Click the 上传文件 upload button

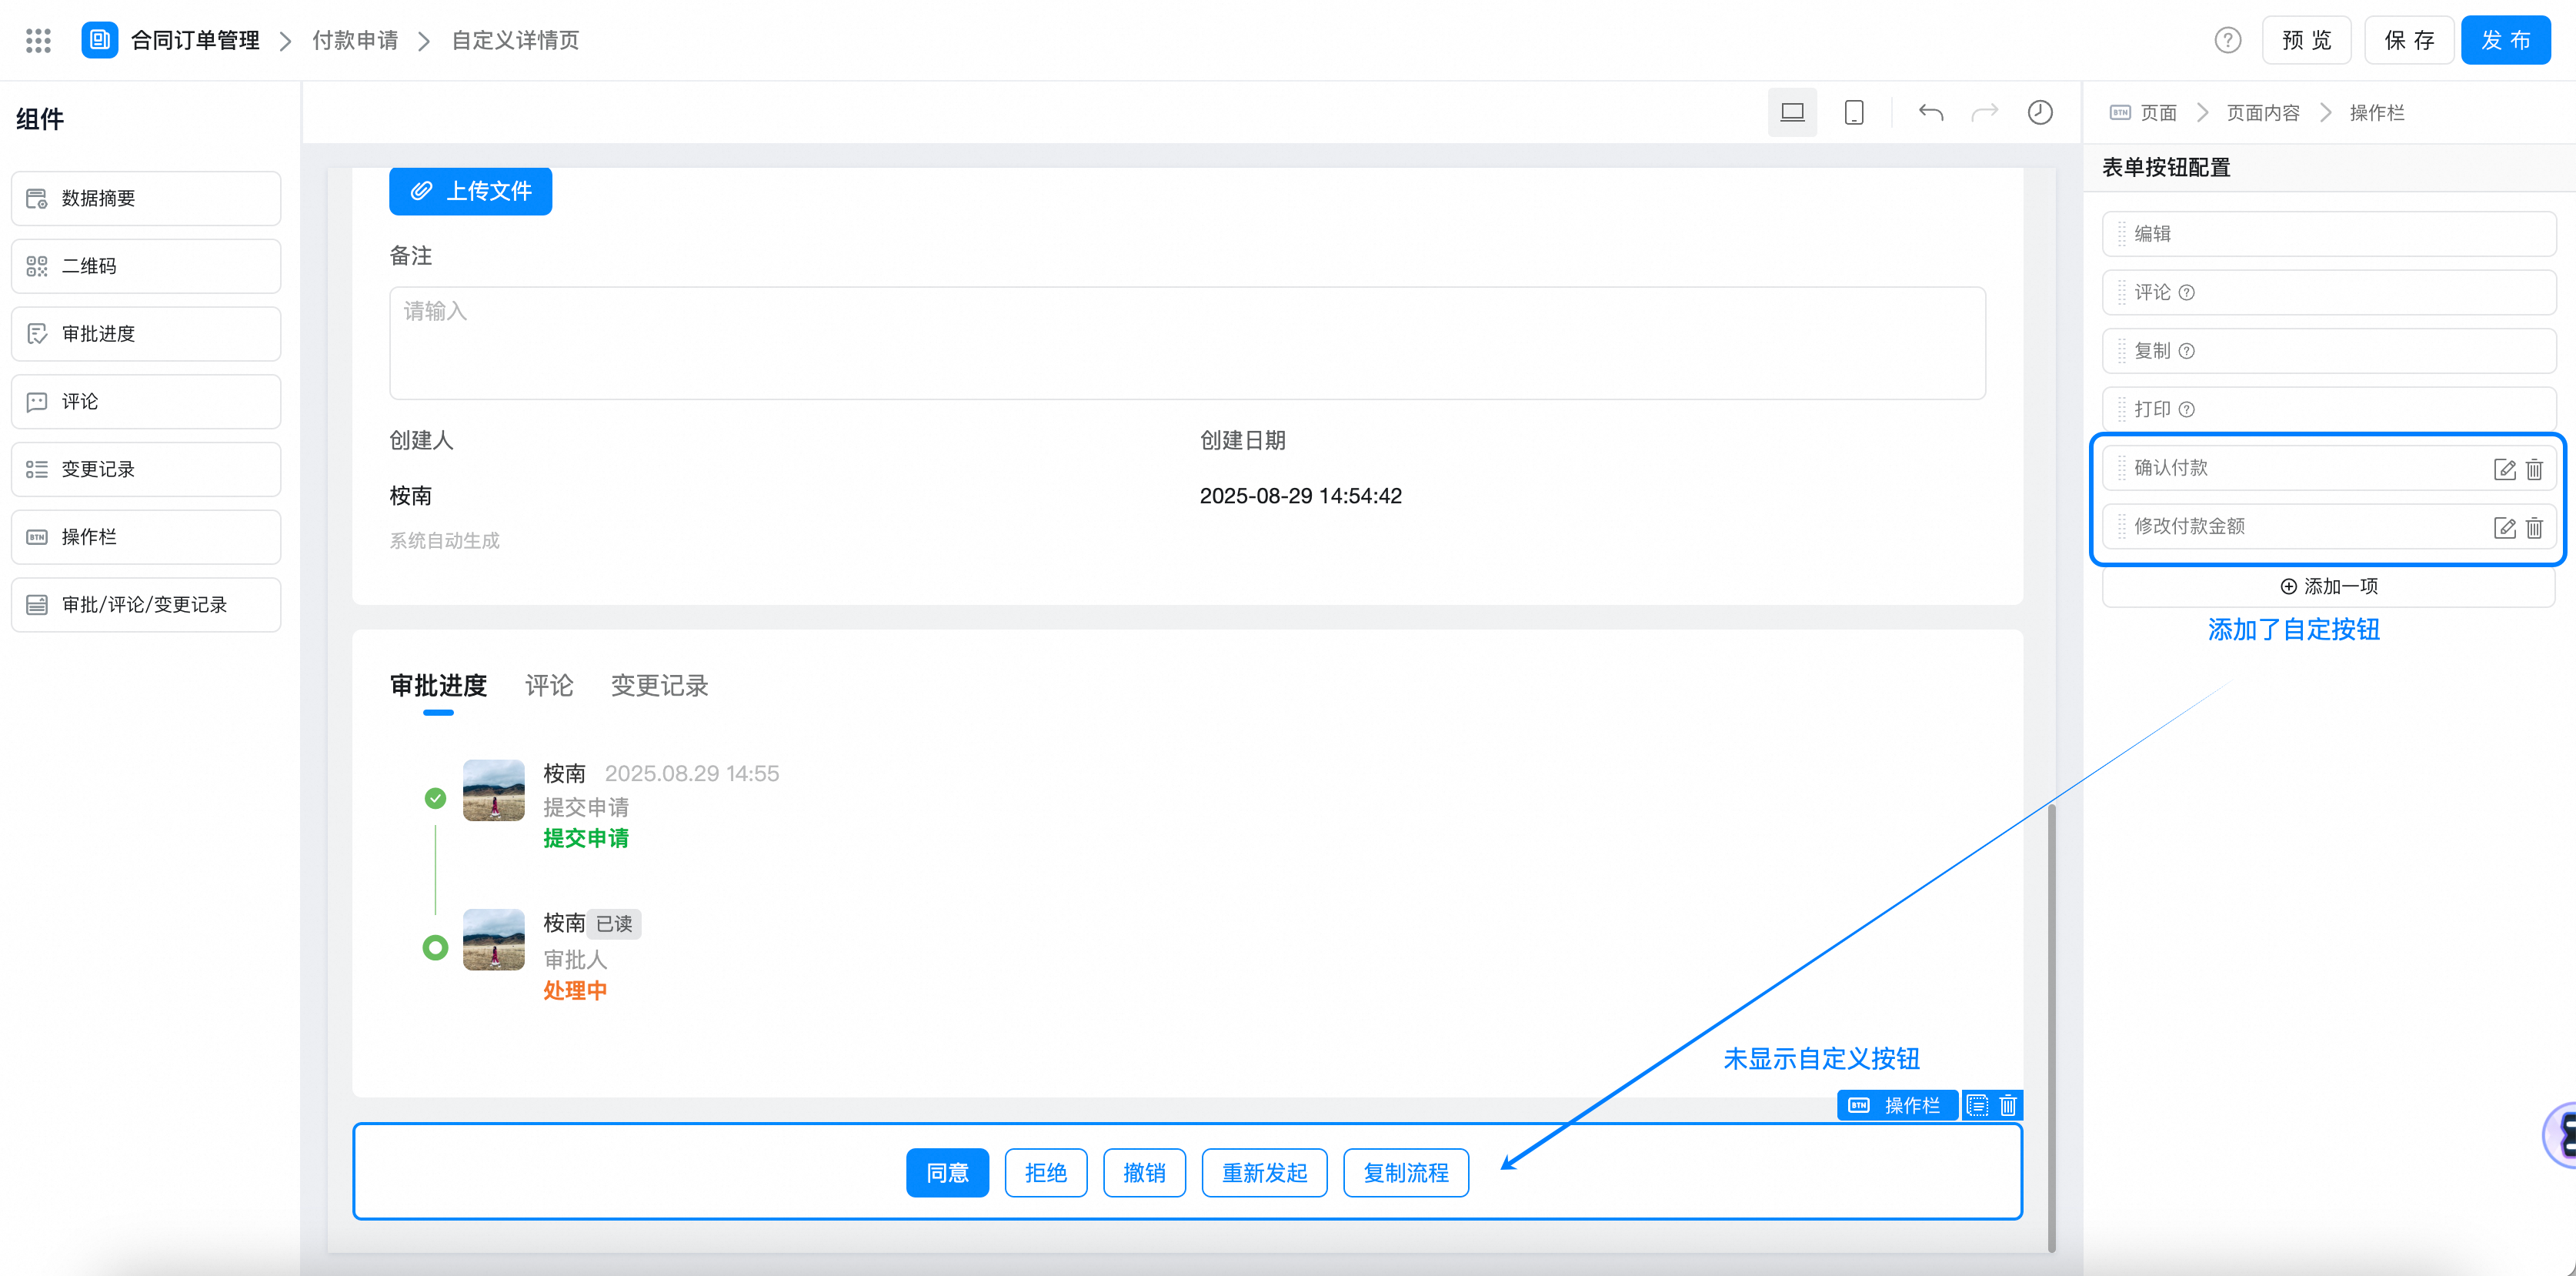coord(470,191)
